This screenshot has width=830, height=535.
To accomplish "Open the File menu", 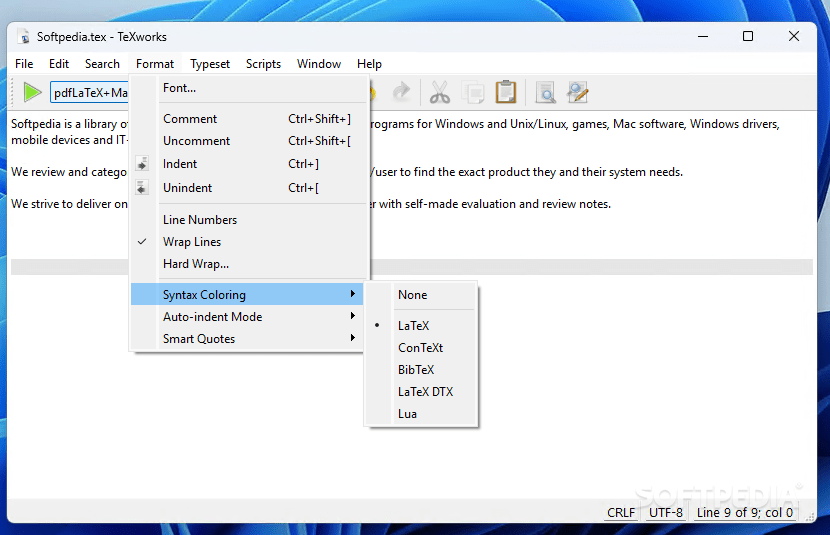I will (x=24, y=64).
